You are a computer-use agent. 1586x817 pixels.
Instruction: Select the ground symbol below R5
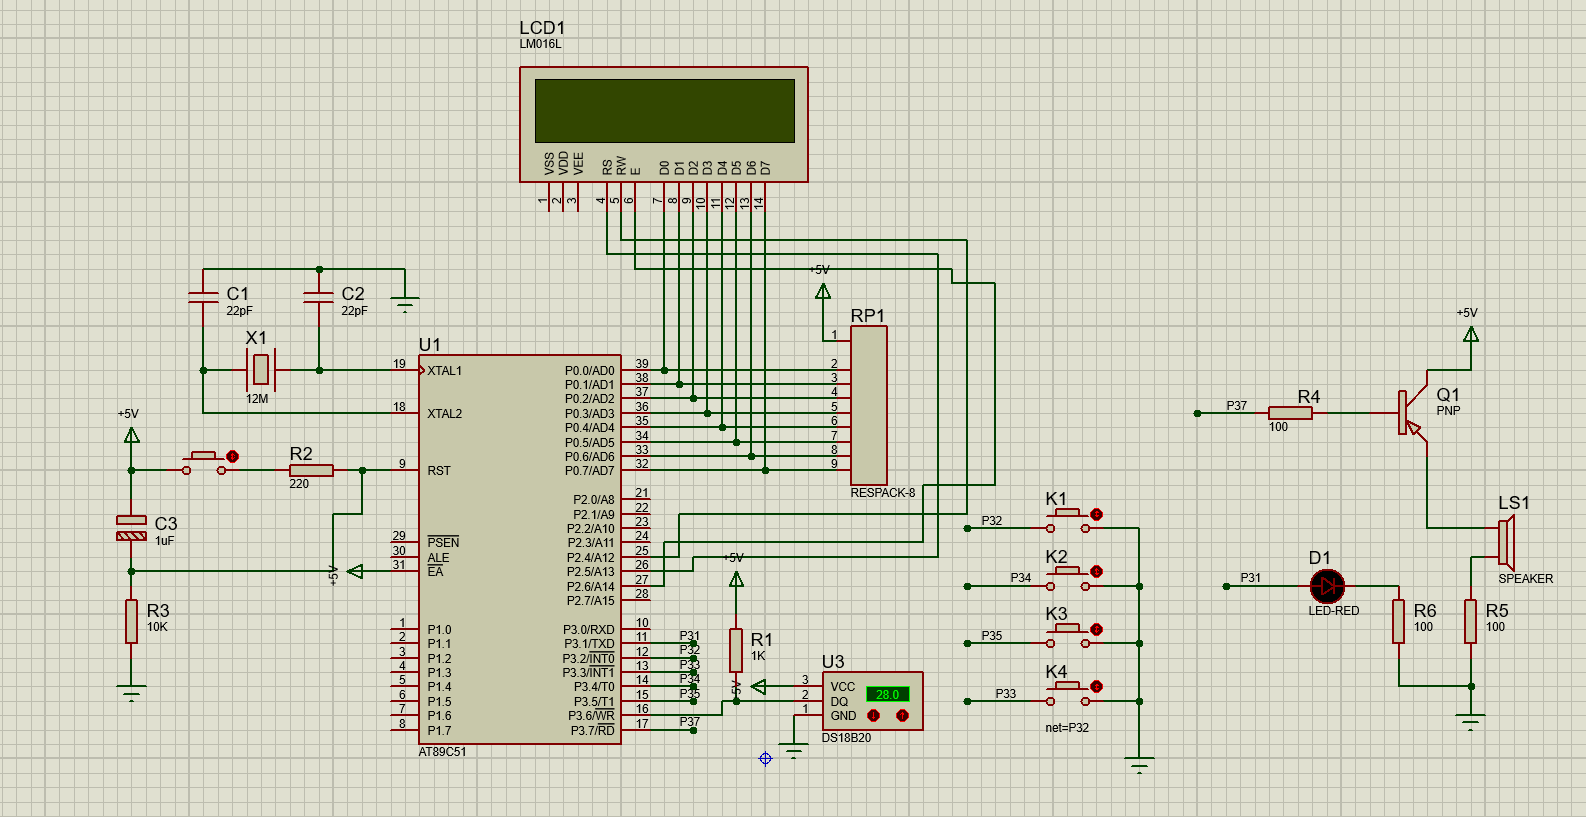click(x=1471, y=722)
